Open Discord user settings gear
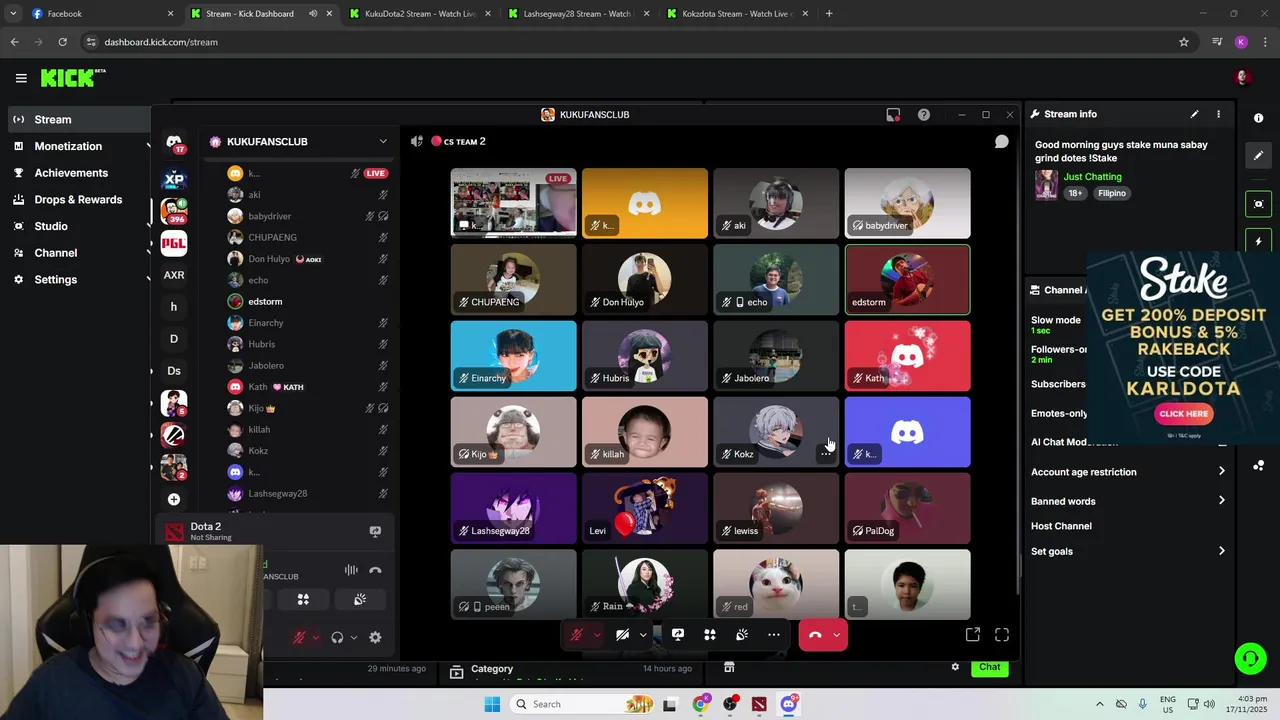The height and width of the screenshot is (720, 1280). coord(375,637)
